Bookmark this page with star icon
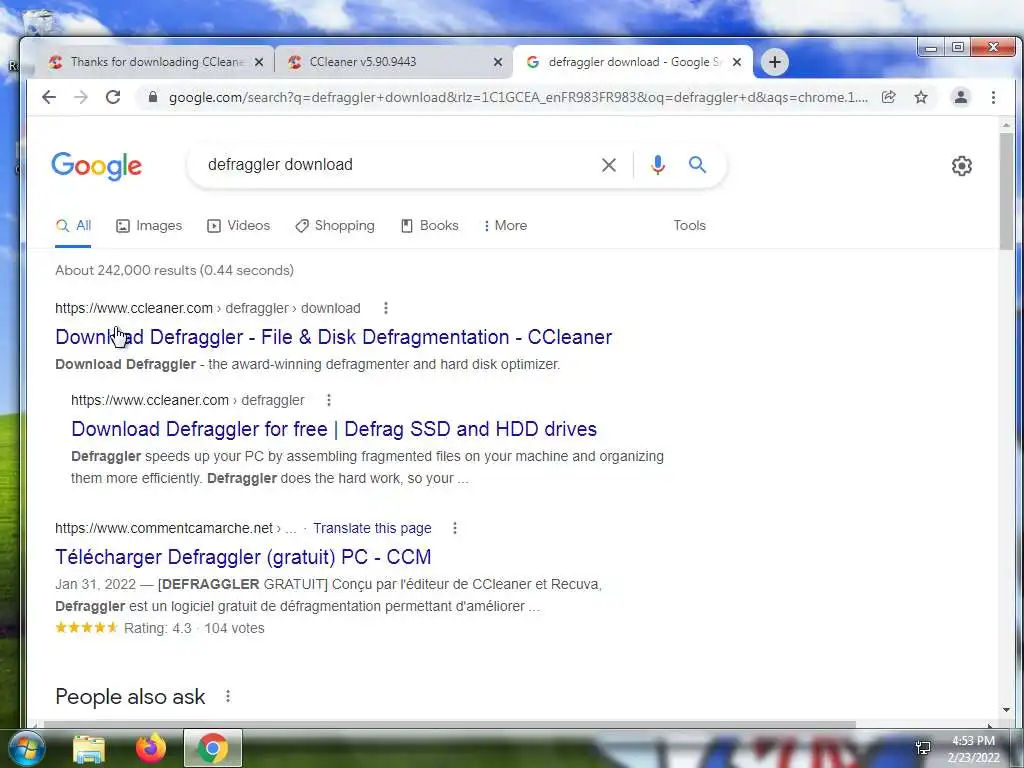1024x768 pixels. [x=921, y=97]
